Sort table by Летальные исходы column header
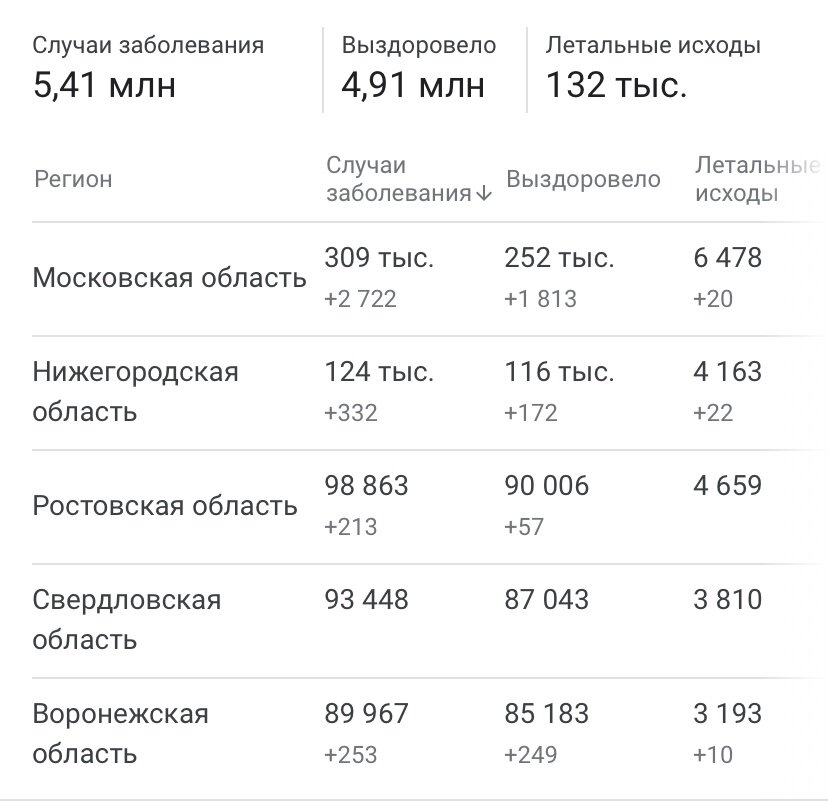This screenshot has width=828, height=803. pyautogui.click(x=757, y=180)
